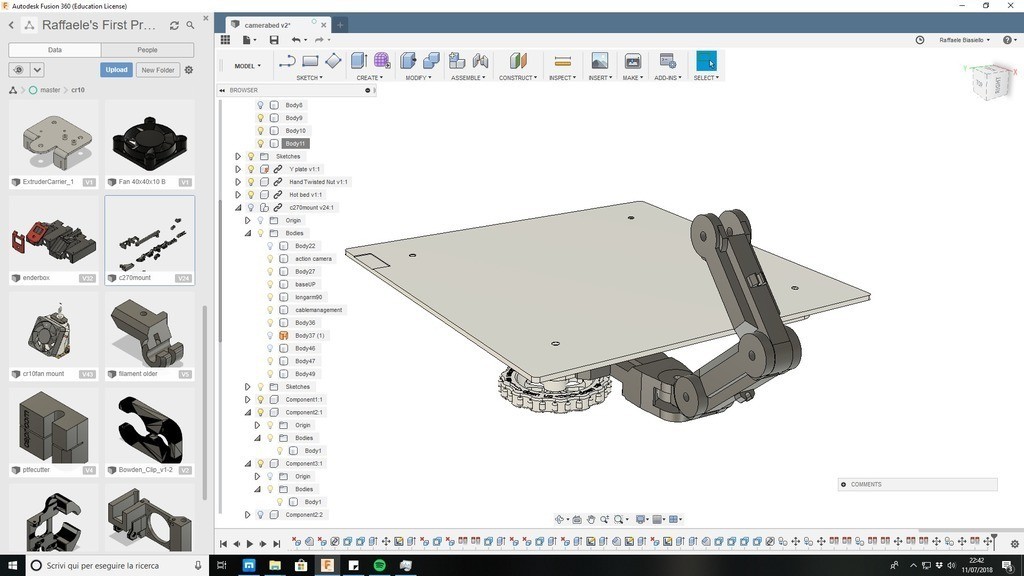Click the Spotify icon in the taskbar
Image resolution: width=1024 pixels, height=576 pixels.
tap(379, 565)
